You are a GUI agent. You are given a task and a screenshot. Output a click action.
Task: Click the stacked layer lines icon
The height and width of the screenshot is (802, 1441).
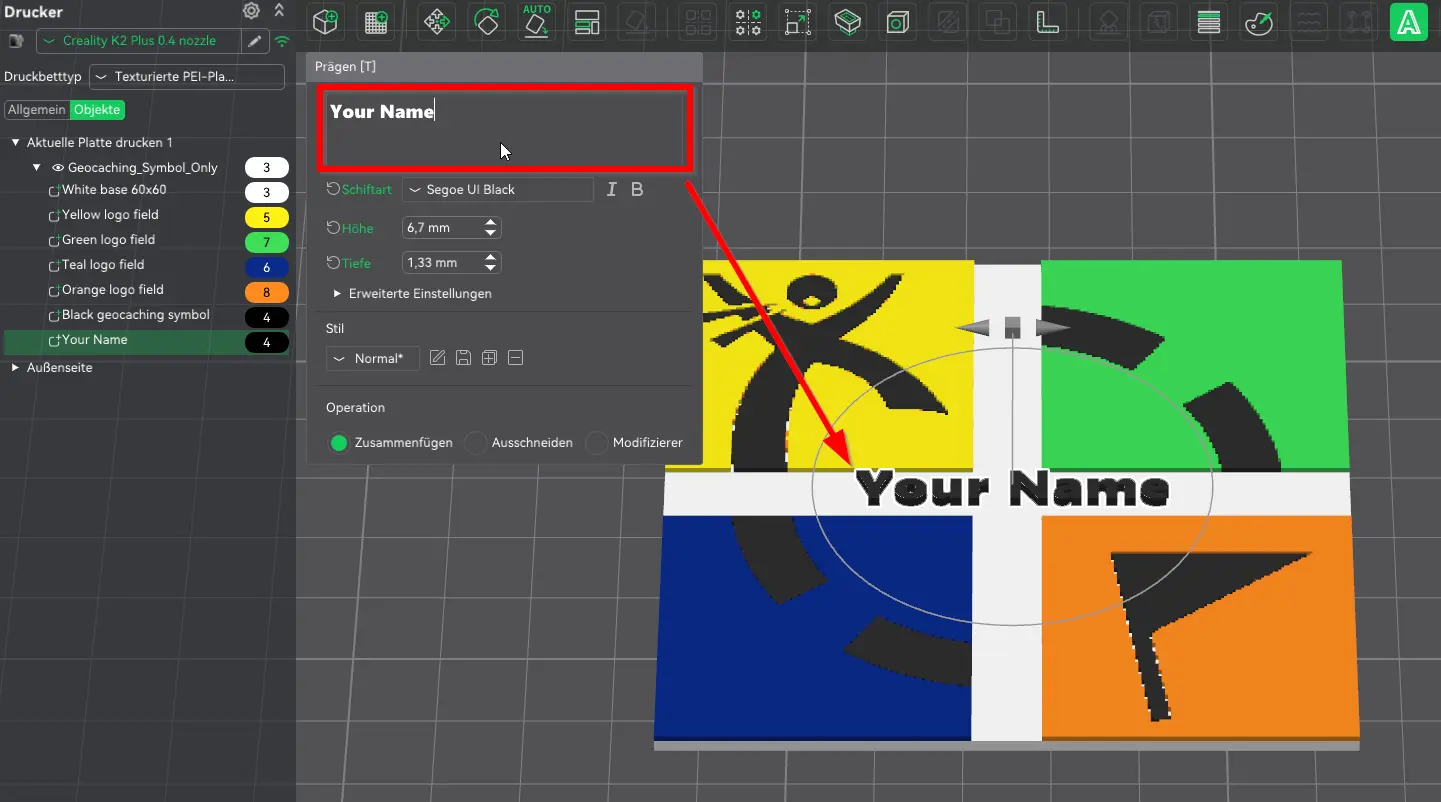(1209, 22)
